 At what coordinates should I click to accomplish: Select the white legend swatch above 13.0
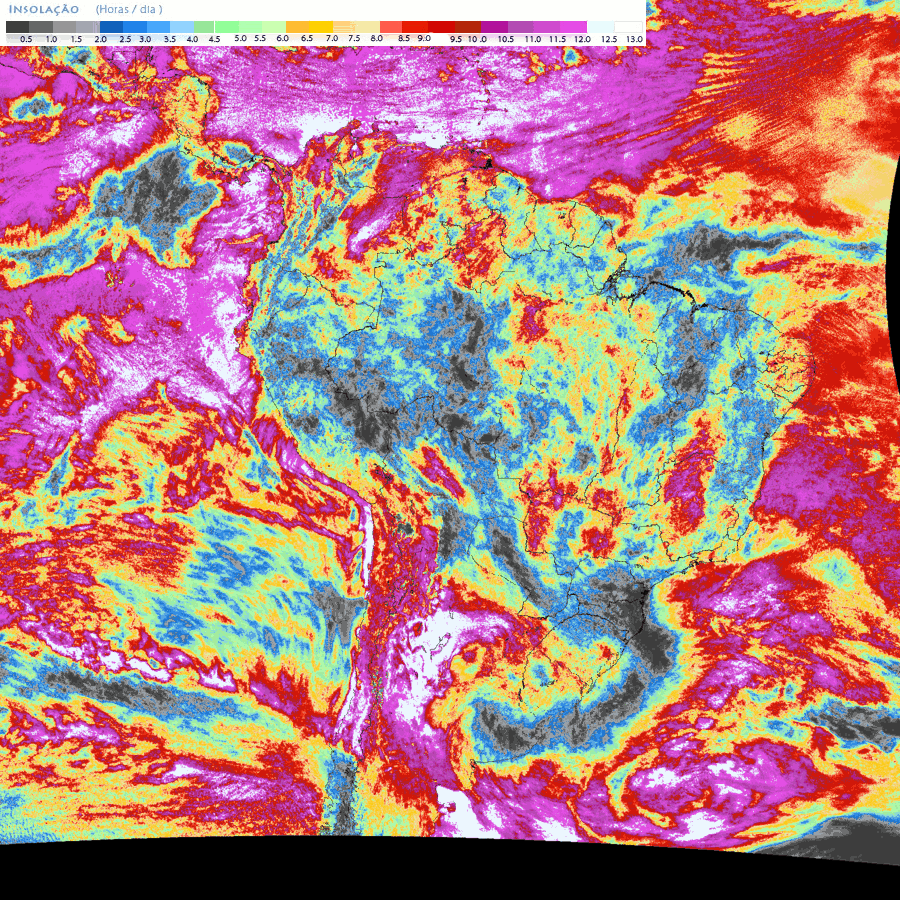coord(628,27)
